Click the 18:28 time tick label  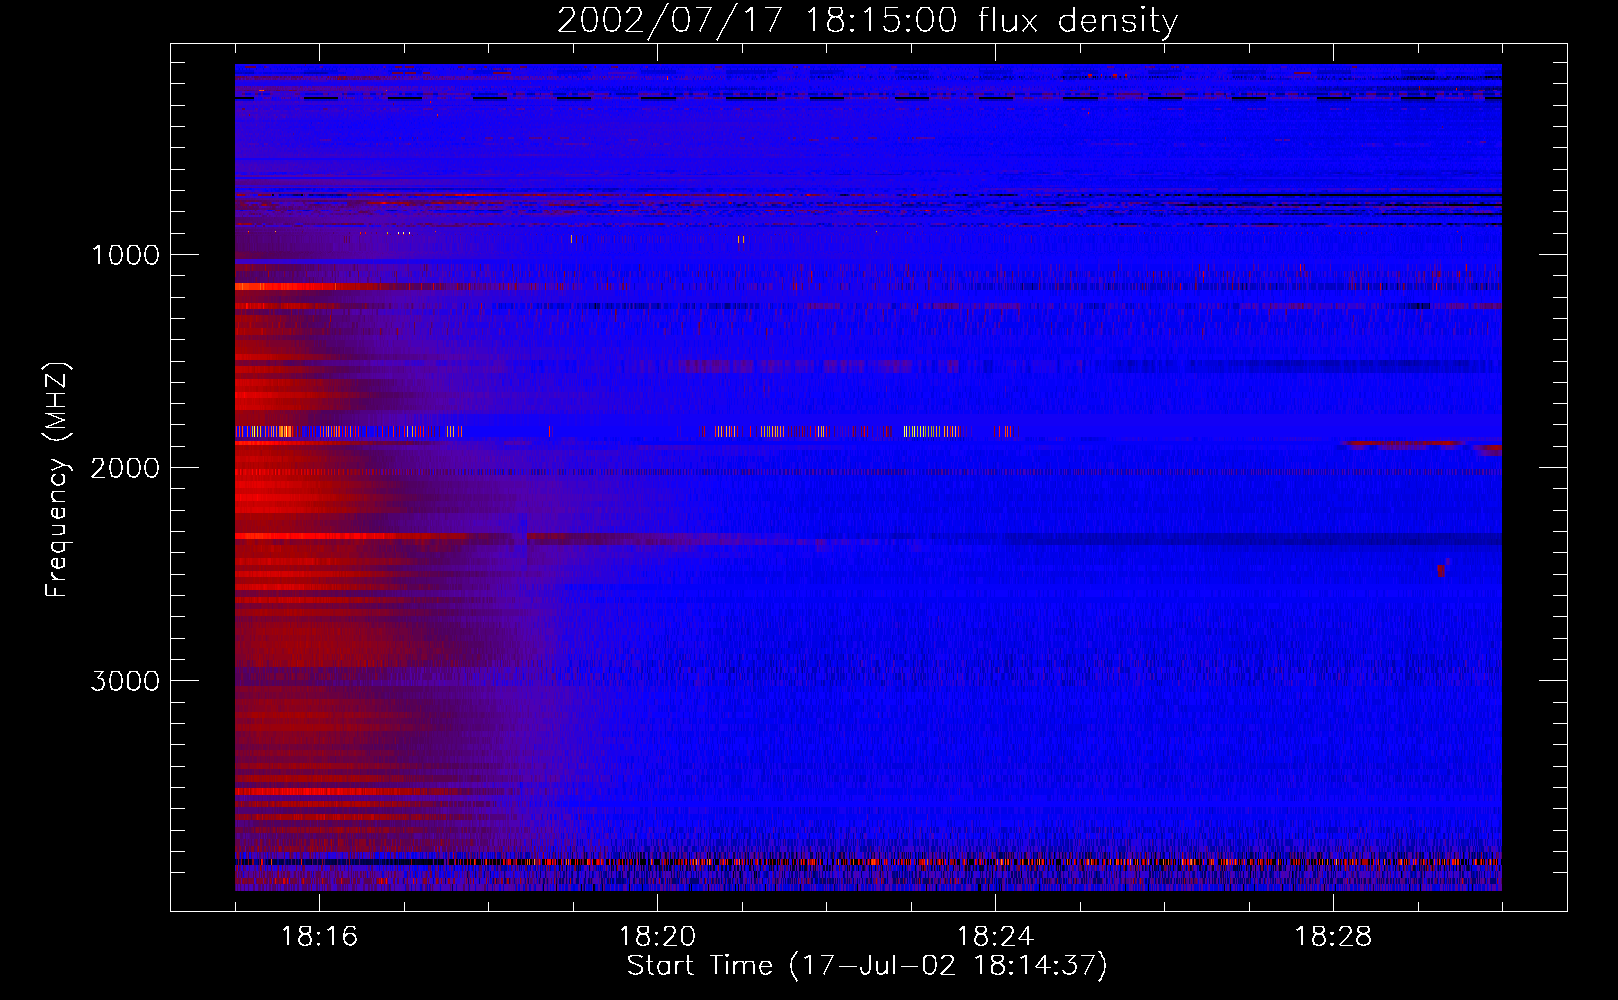click(x=1333, y=937)
